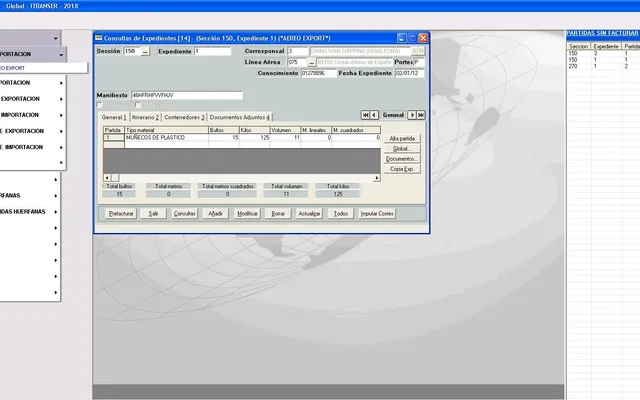Expand second EXPORTACION submenu arrow
The width and height of the screenshot is (640, 400).
tap(61, 131)
